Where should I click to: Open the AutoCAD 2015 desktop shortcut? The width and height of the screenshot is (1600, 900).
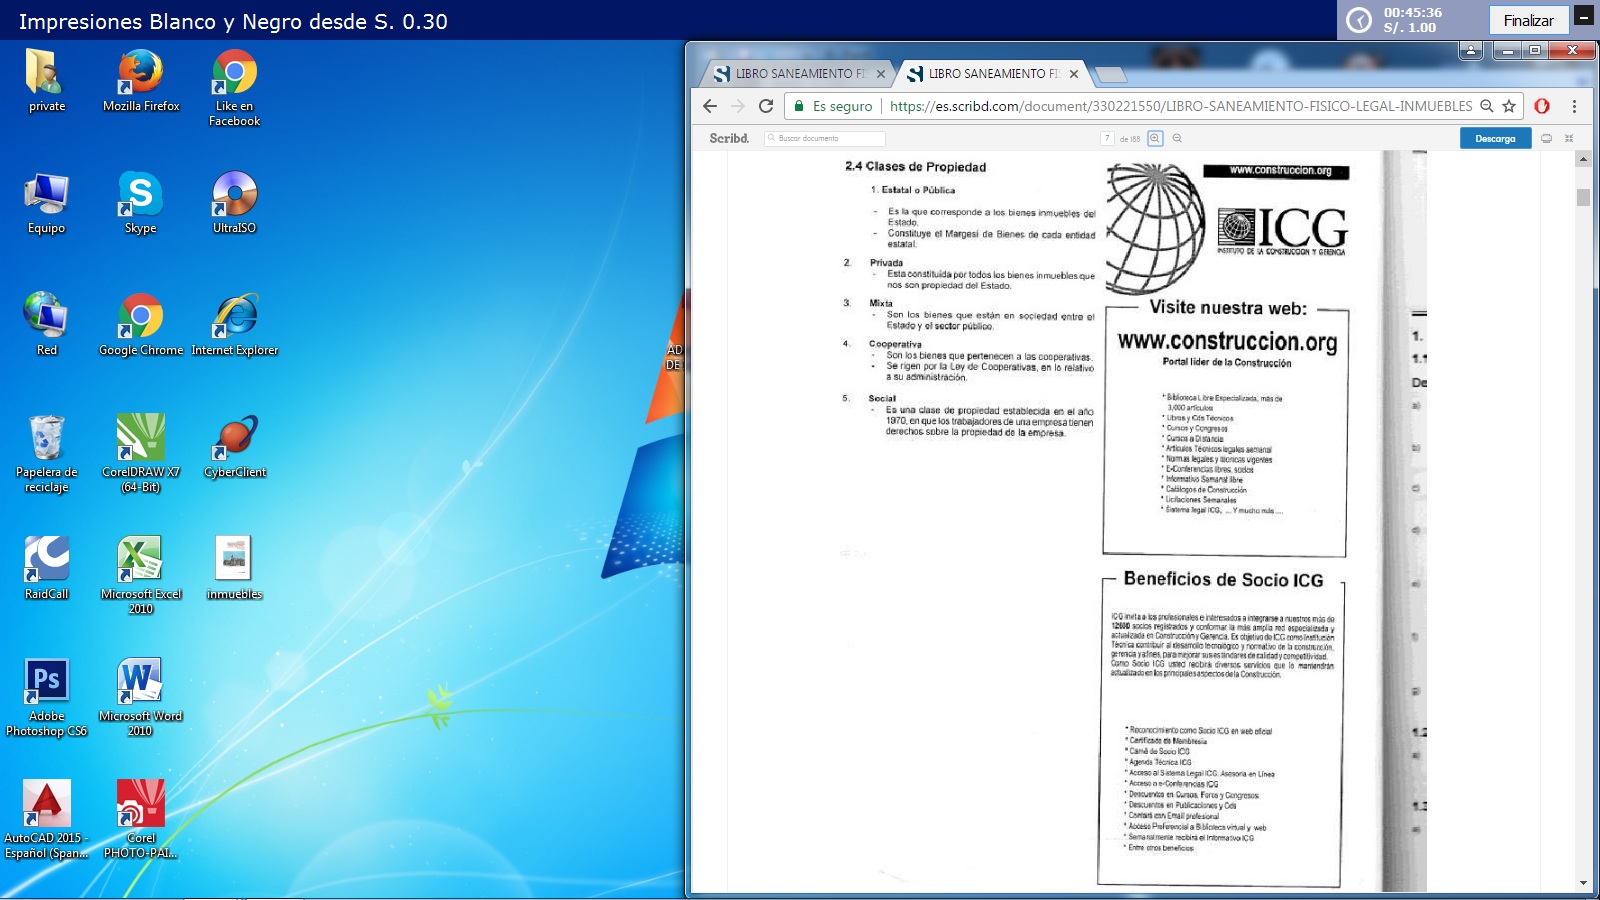click(x=46, y=804)
